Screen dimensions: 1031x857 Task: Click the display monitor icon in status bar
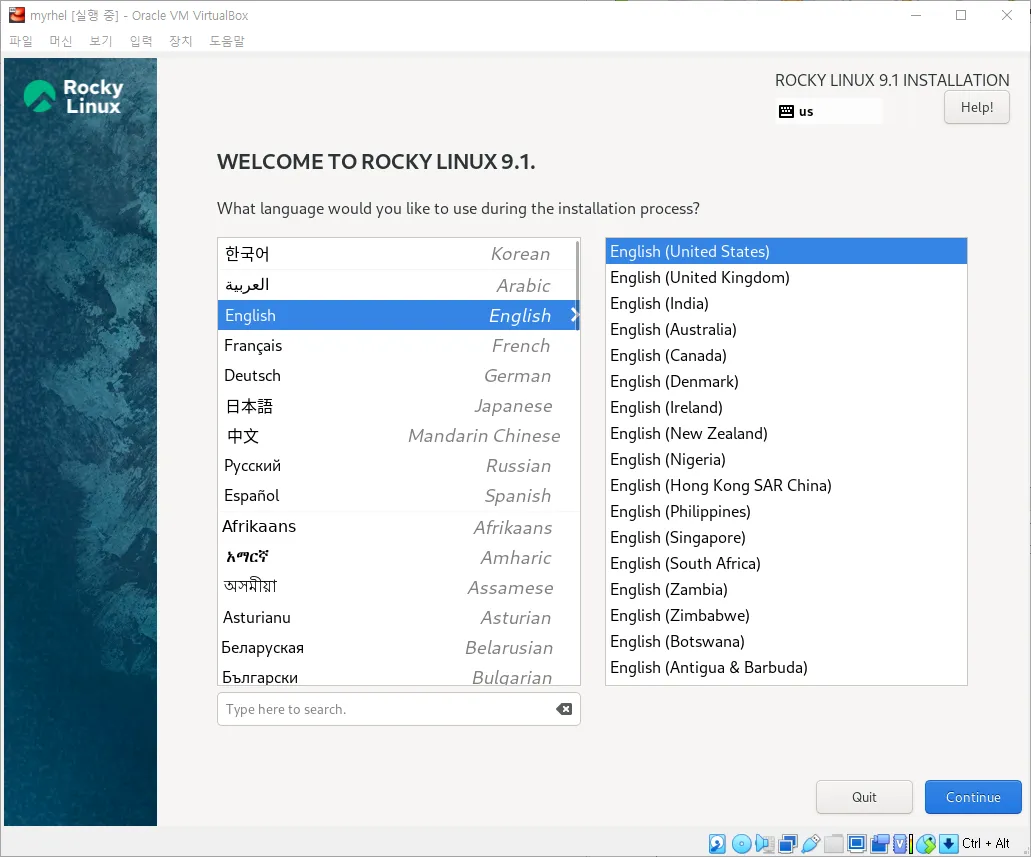[857, 844]
